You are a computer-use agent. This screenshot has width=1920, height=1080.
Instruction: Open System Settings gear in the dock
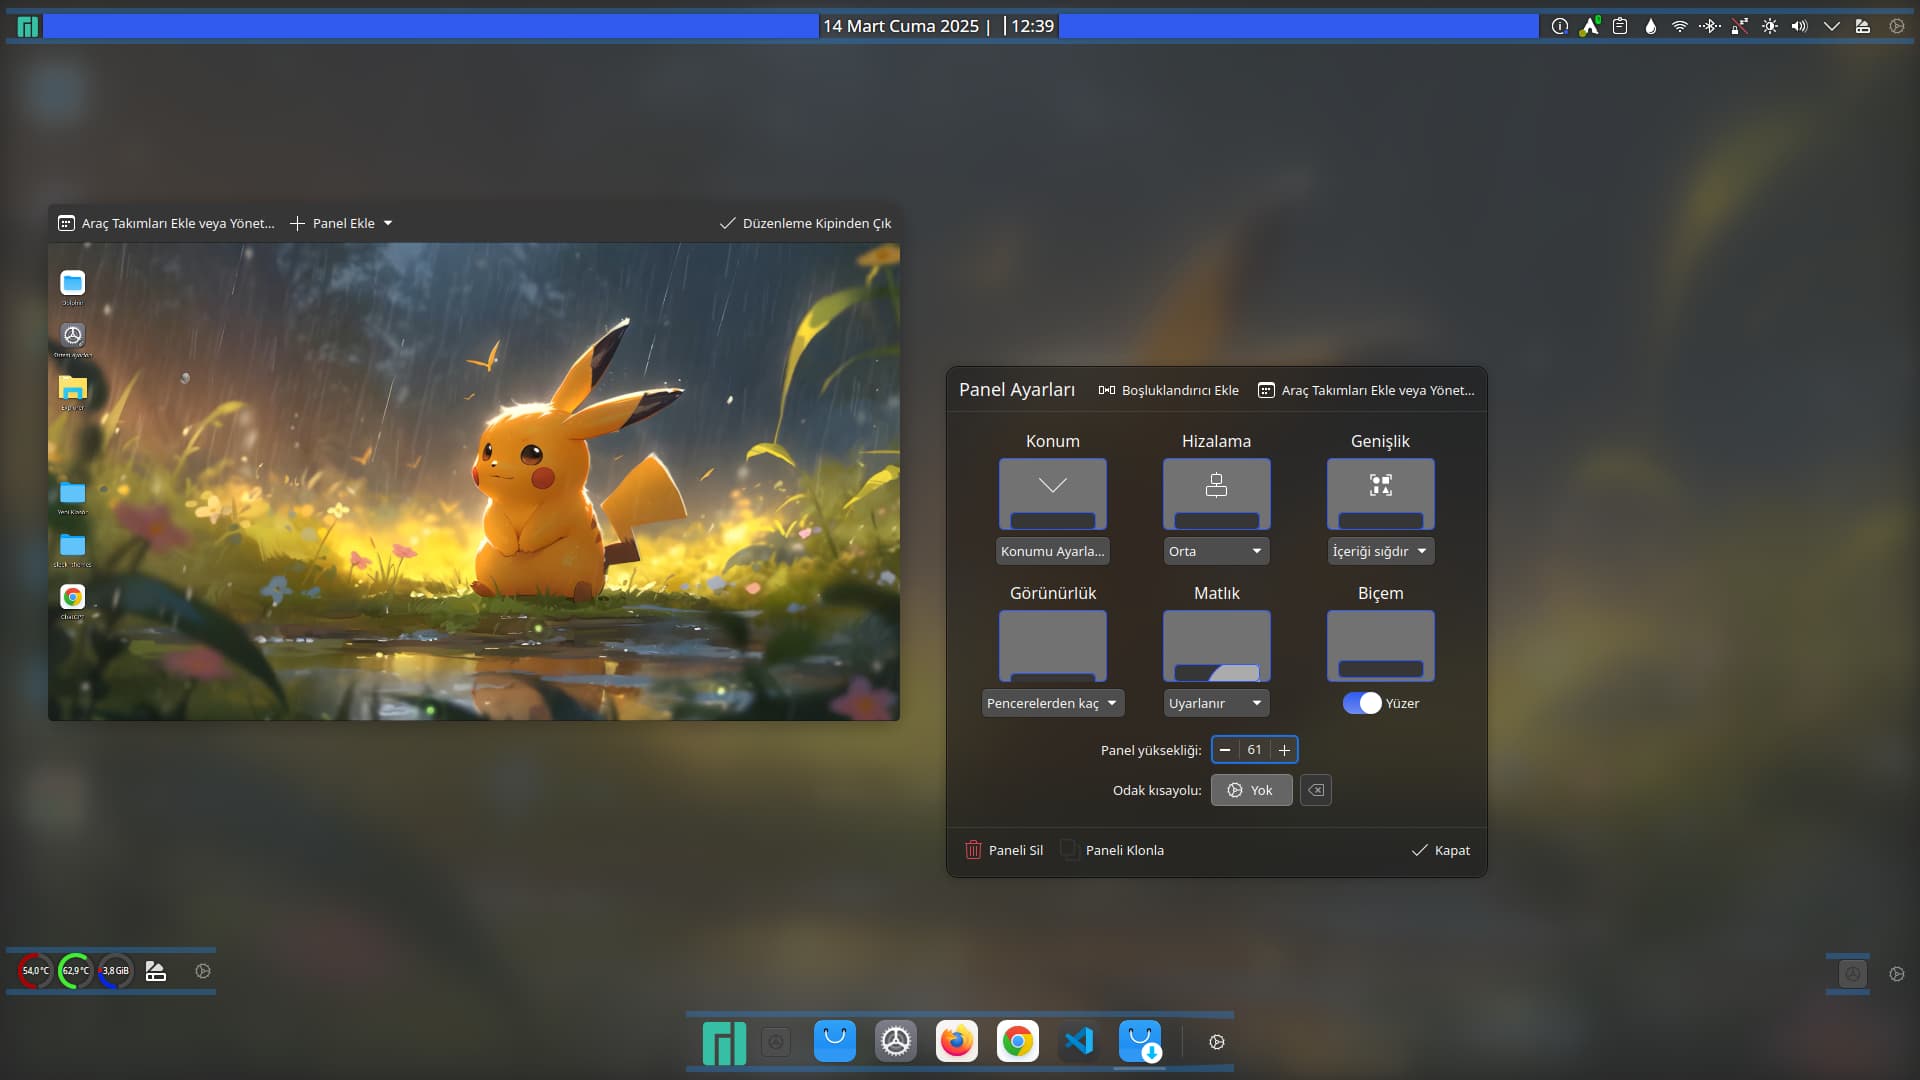click(896, 1041)
